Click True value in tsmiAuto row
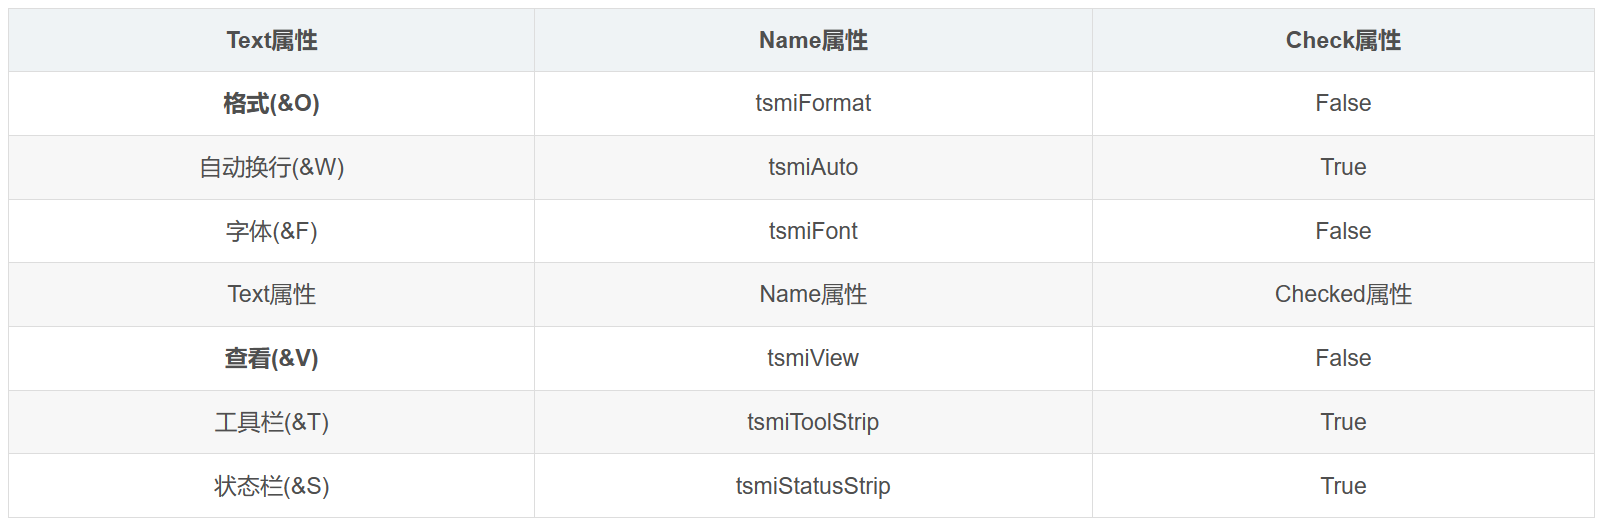This screenshot has width=1600, height=528. 1343,167
